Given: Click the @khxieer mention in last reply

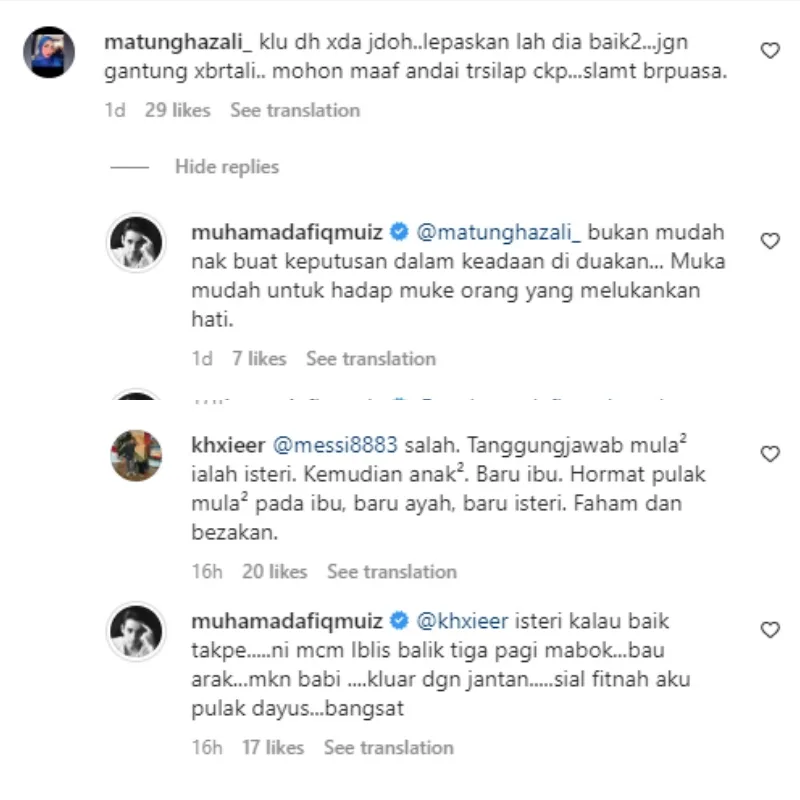Looking at the screenshot, I should pyautogui.click(x=462, y=621).
